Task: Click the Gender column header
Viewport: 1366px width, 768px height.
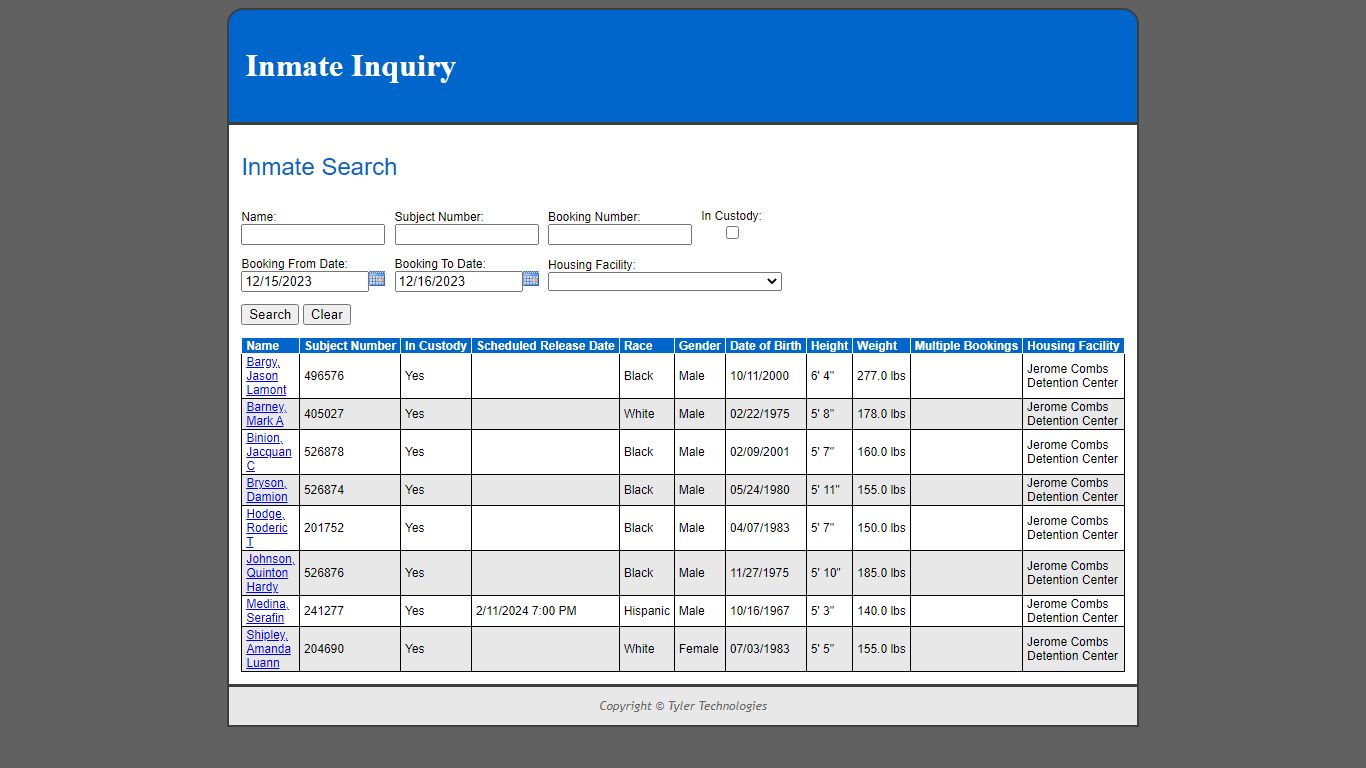Action: tap(700, 346)
